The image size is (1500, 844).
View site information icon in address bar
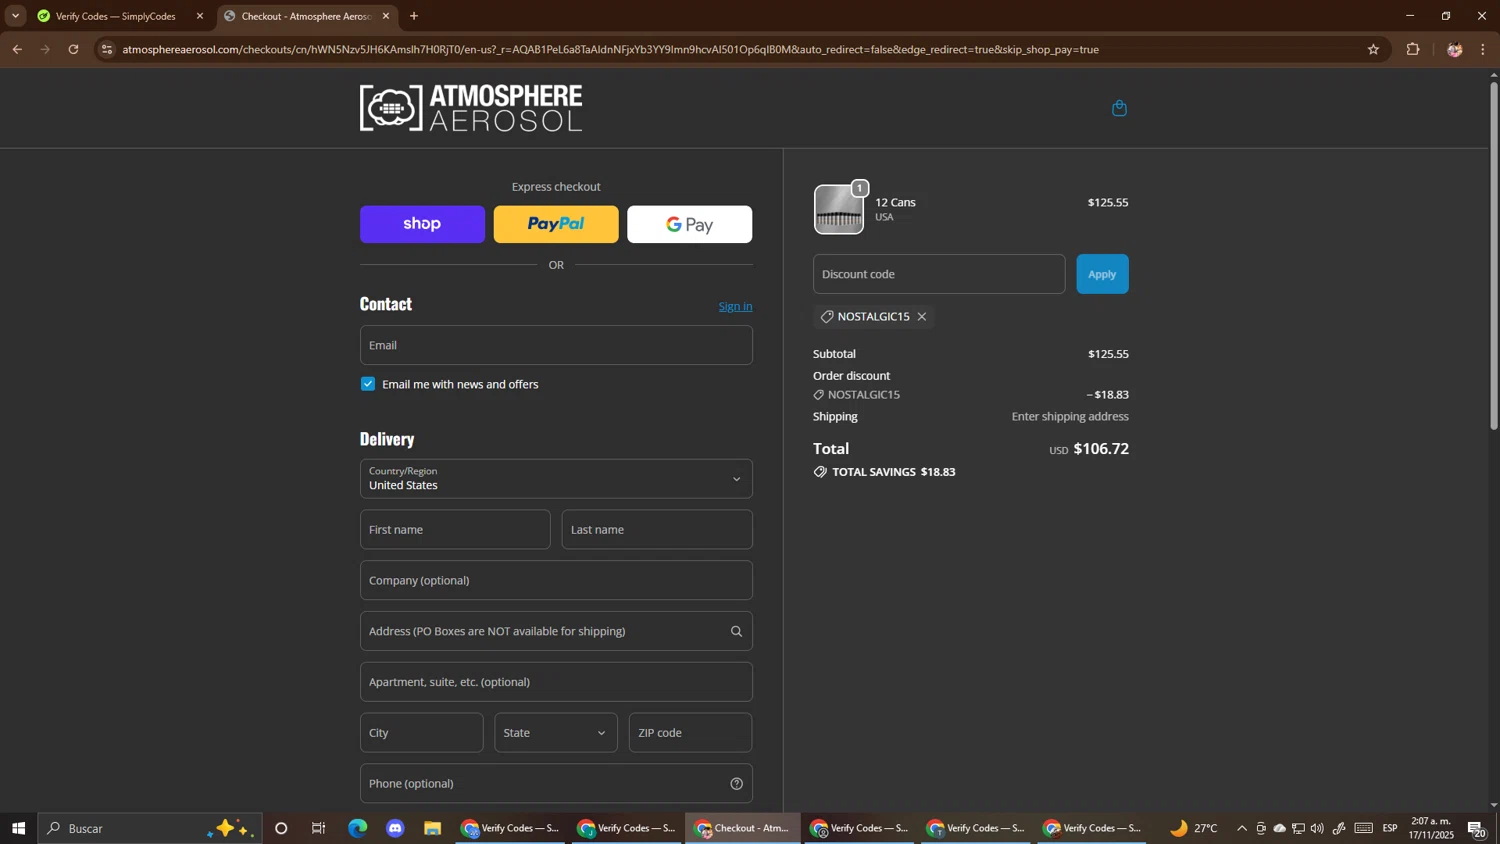click(x=107, y=49)
